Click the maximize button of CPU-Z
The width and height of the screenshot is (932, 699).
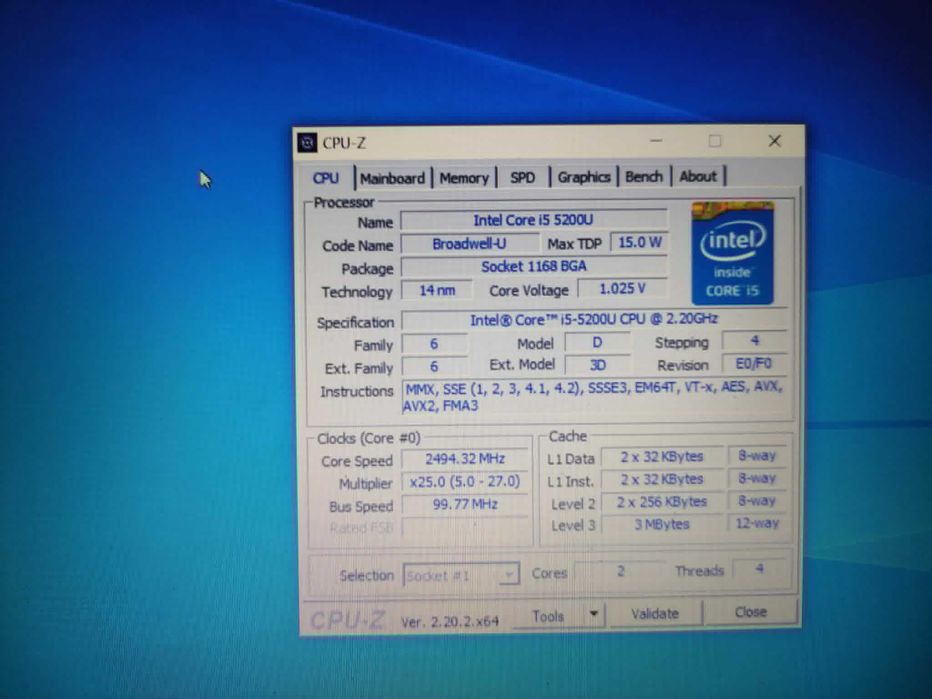(x=715, y=141)
